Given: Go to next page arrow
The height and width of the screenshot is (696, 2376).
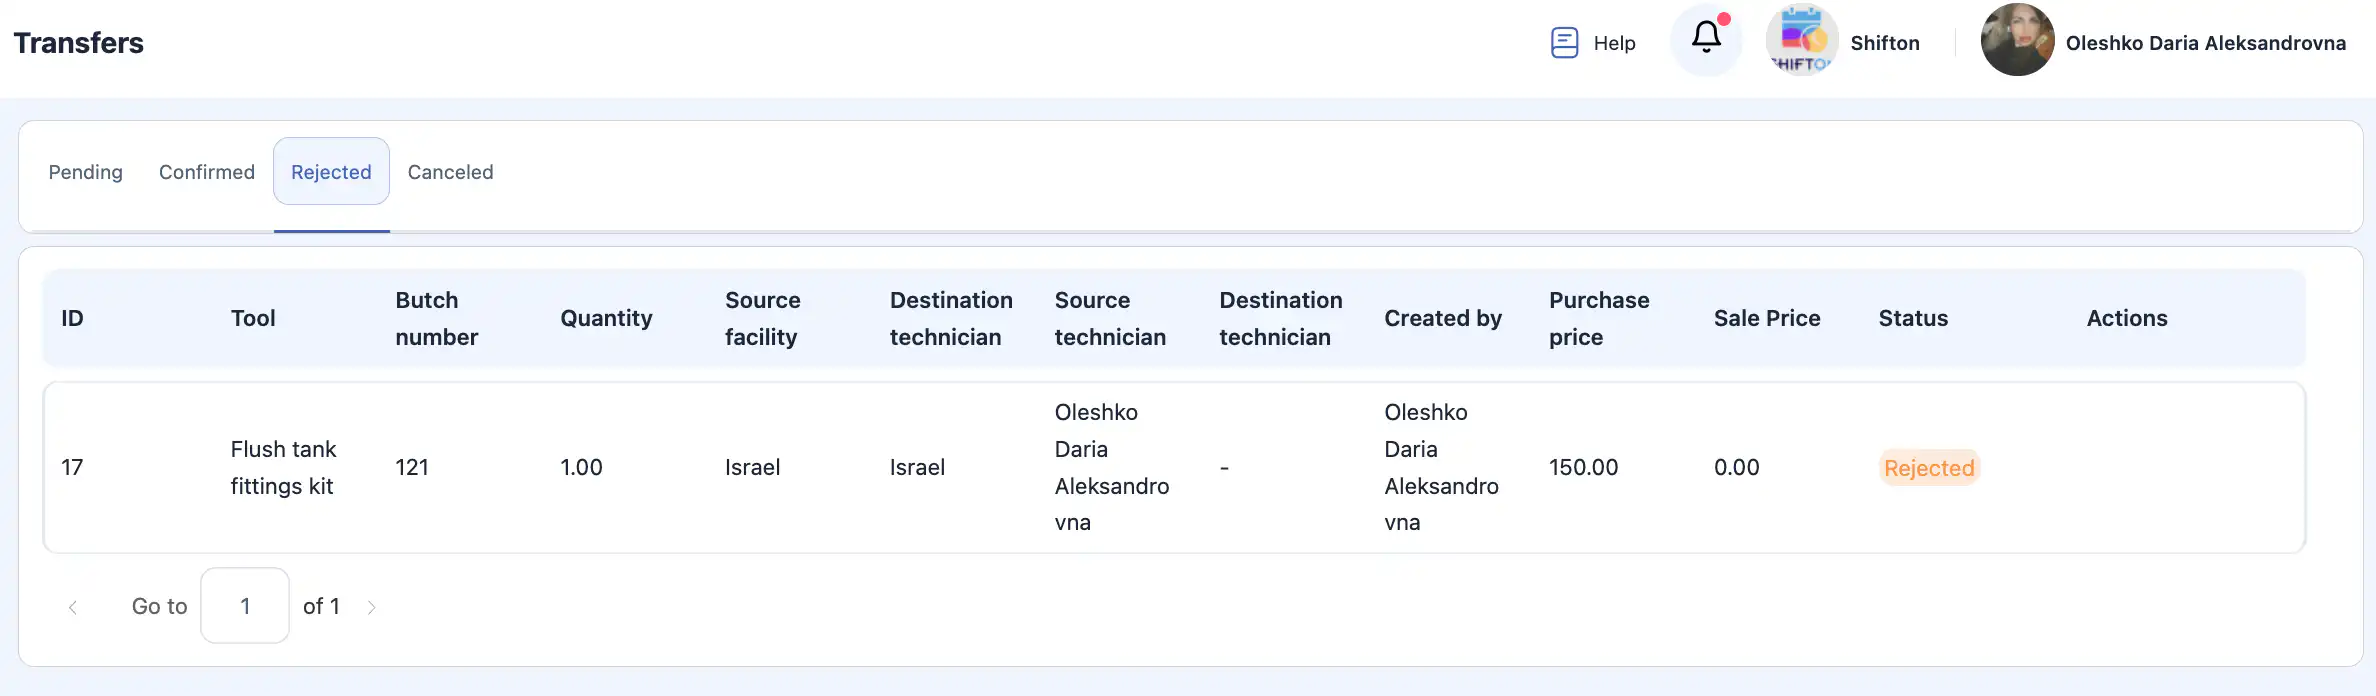Looking at the screenshot, I should pyautogui.click(x=371, y=607).
